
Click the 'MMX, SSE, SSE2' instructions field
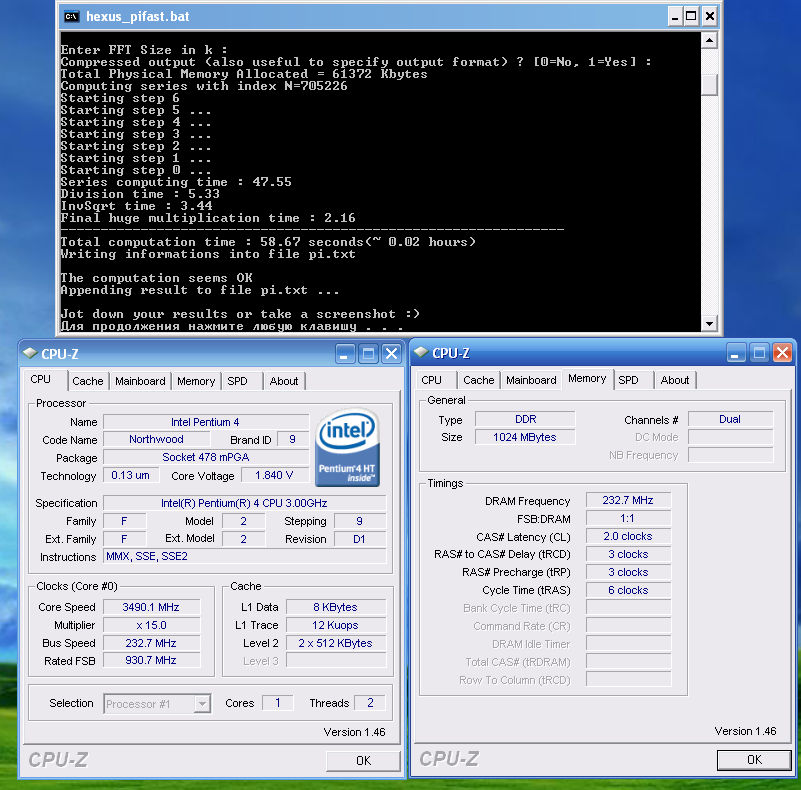pyautogui.click(x=245, y=556)
